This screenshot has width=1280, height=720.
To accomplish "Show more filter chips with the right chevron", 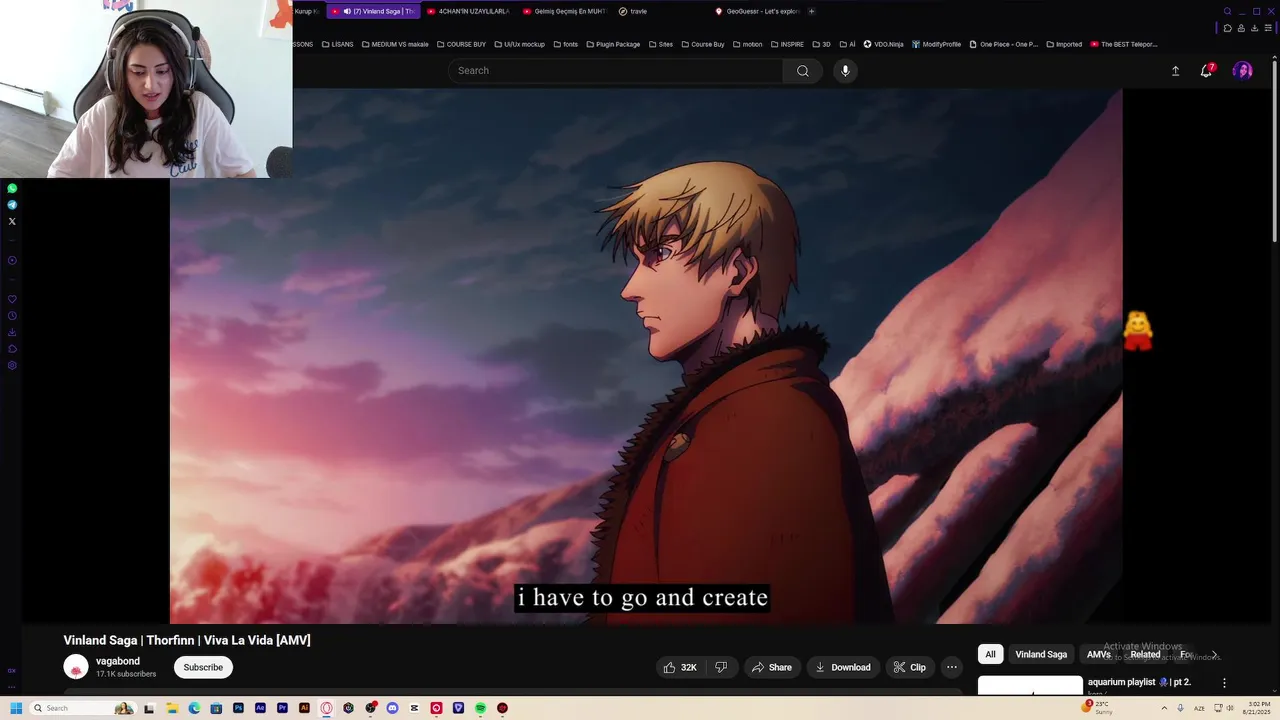I will tap(1214, 655).
